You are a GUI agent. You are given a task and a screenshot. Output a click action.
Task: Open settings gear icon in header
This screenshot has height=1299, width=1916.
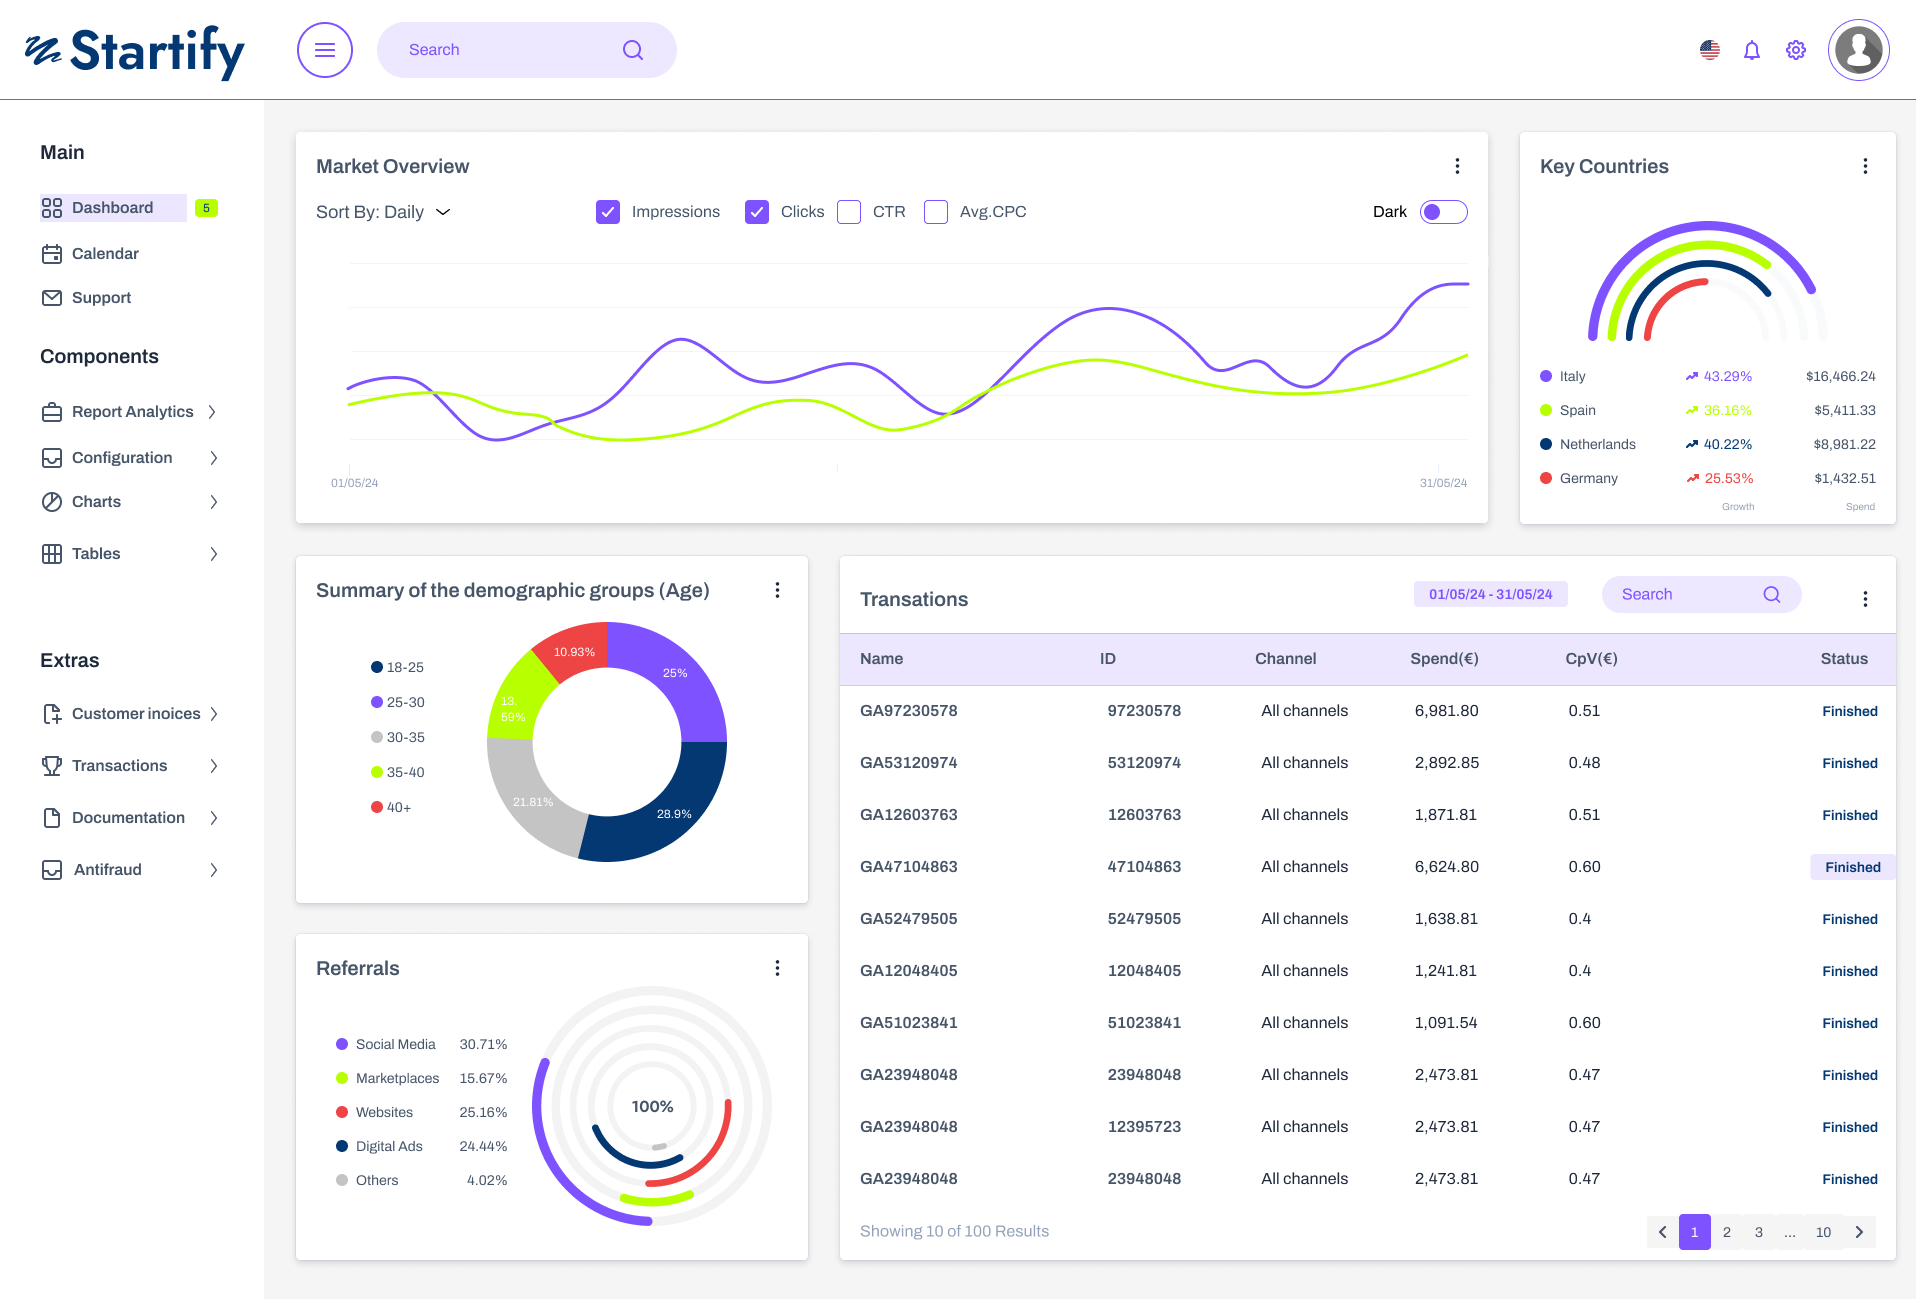click(x=1795, y=50)
